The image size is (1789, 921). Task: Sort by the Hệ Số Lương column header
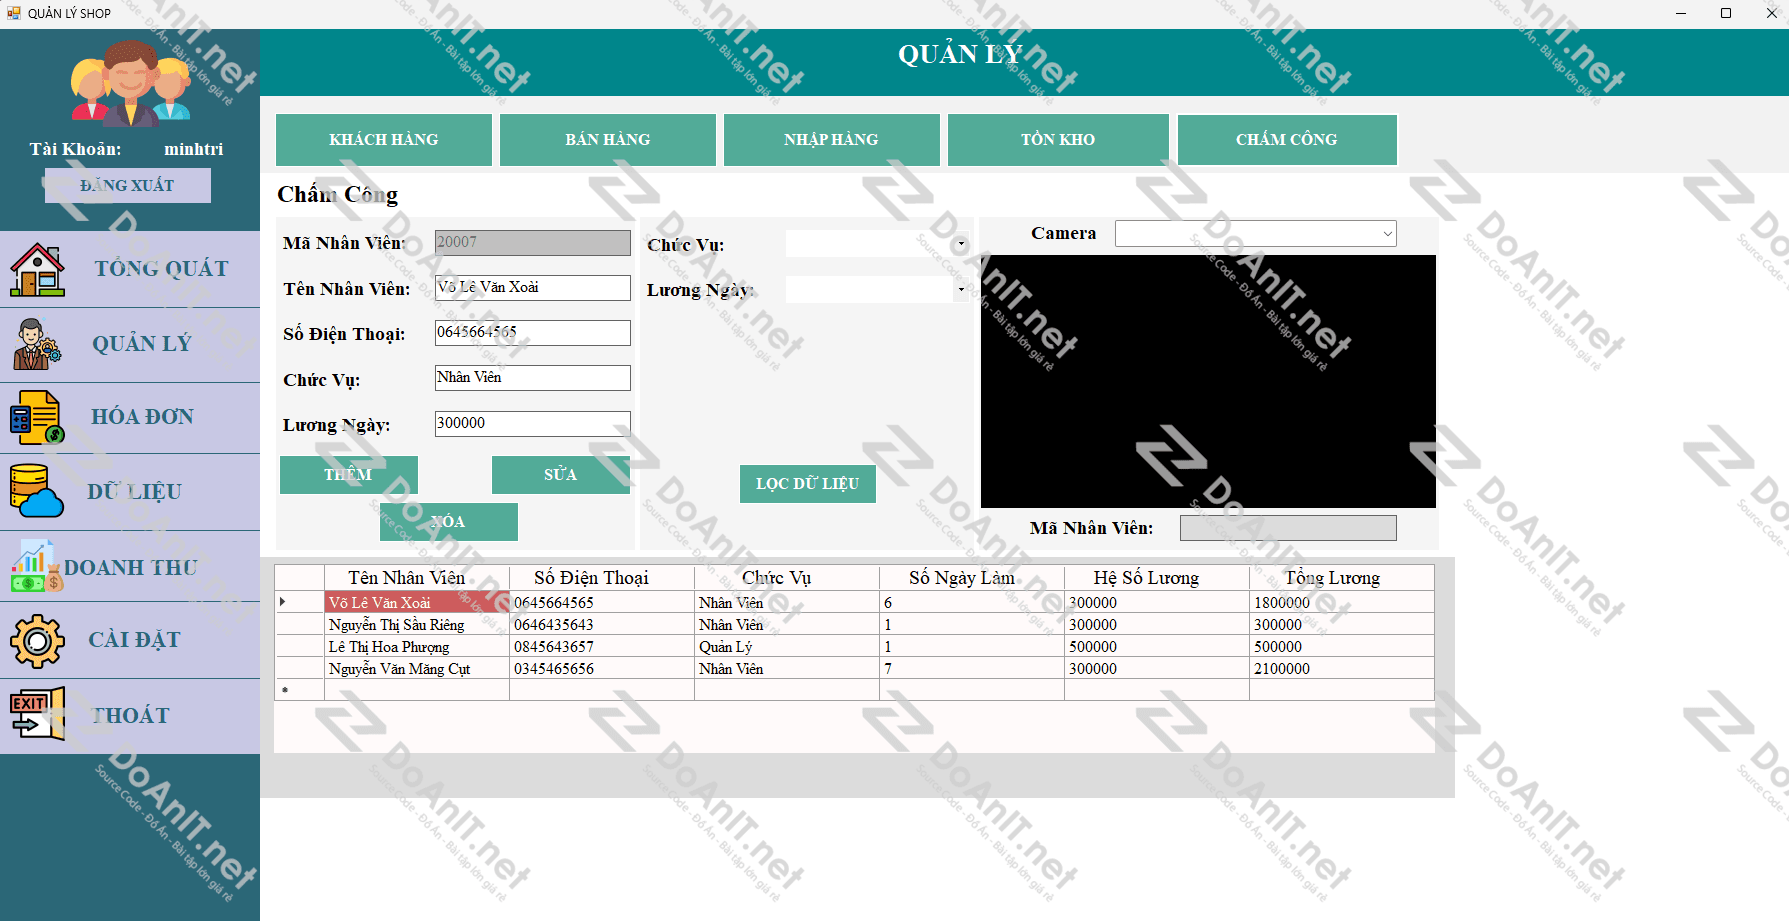coord(1157,578)
